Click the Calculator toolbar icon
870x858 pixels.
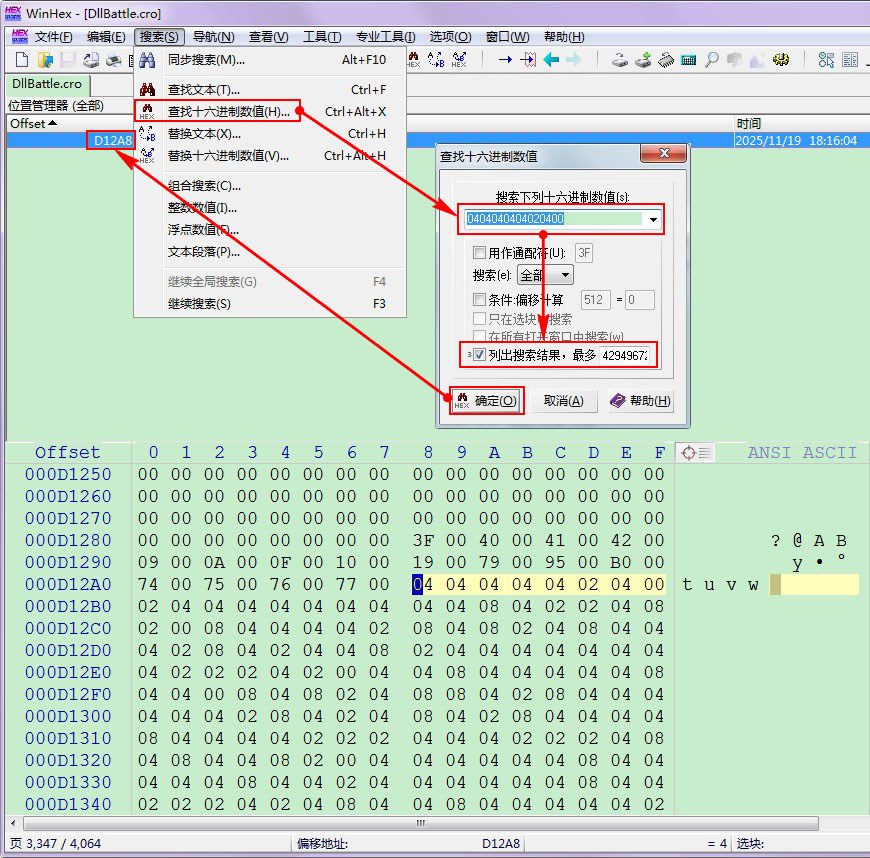689,60
